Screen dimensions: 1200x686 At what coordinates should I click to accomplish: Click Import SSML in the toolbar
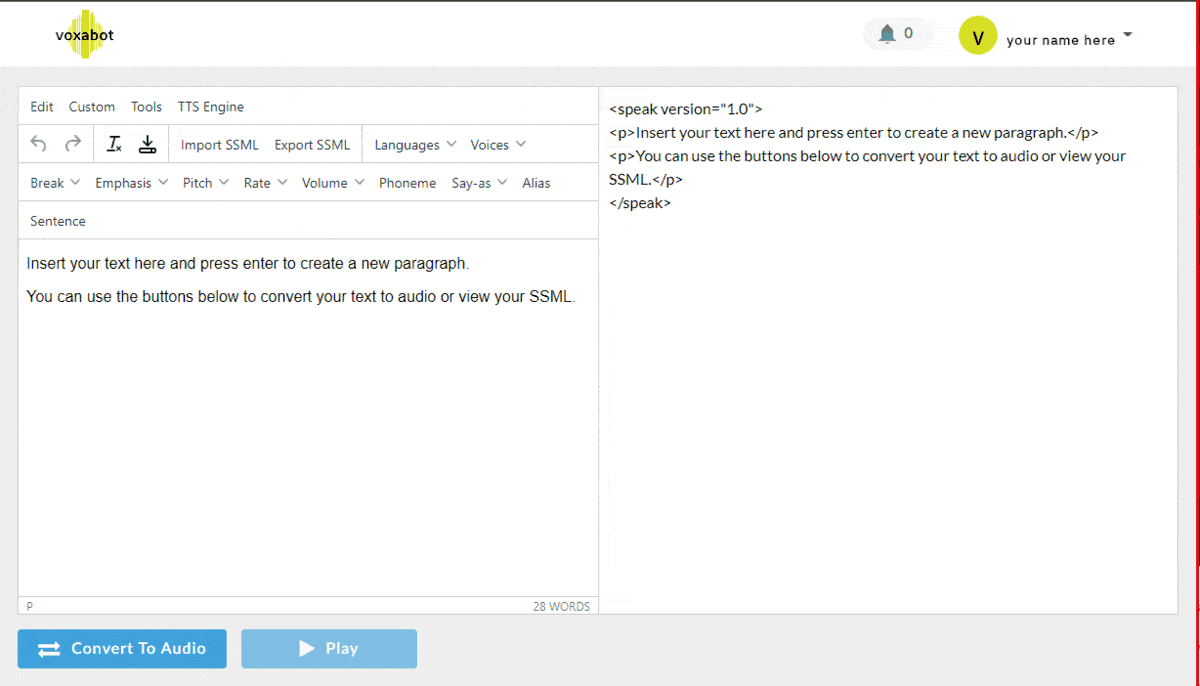pos(219,145)
